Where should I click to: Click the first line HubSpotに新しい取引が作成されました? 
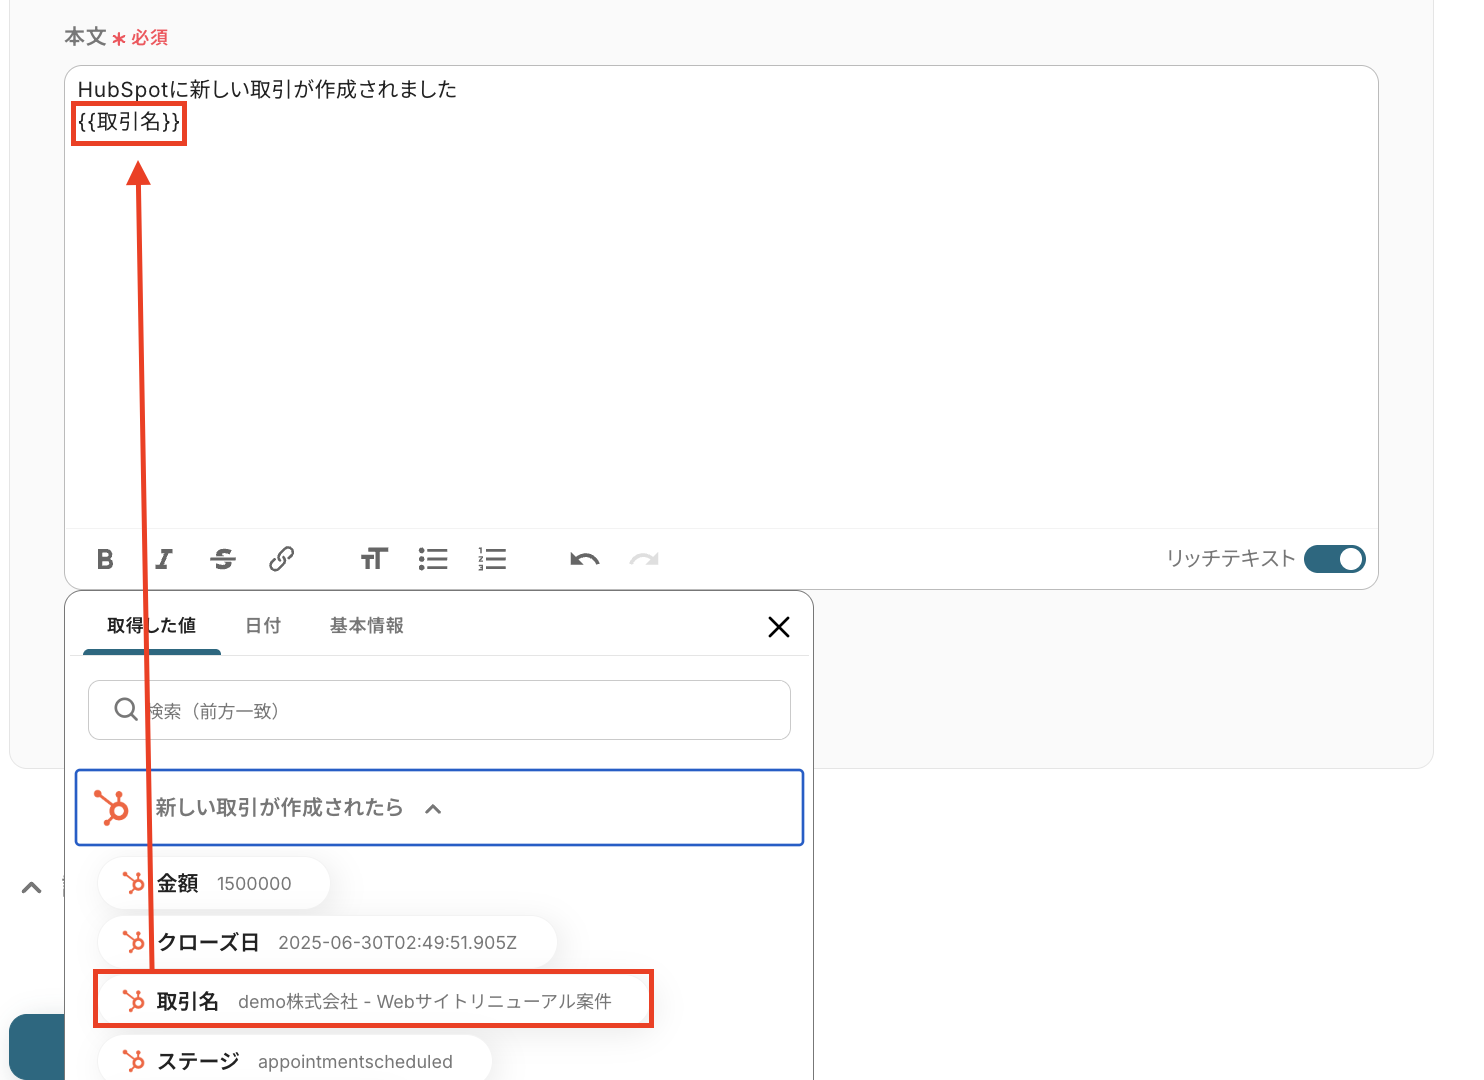[x=267, y=89]
